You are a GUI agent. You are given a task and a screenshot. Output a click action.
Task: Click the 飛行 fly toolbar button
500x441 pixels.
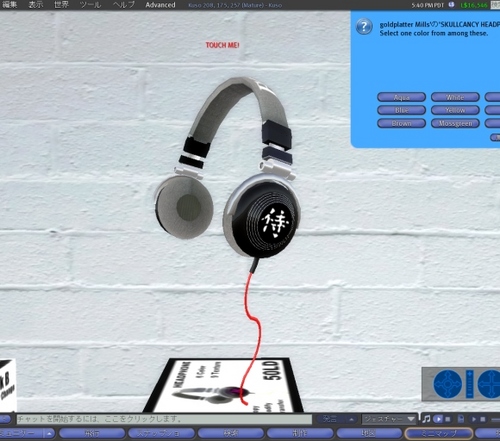coord(92,433)
